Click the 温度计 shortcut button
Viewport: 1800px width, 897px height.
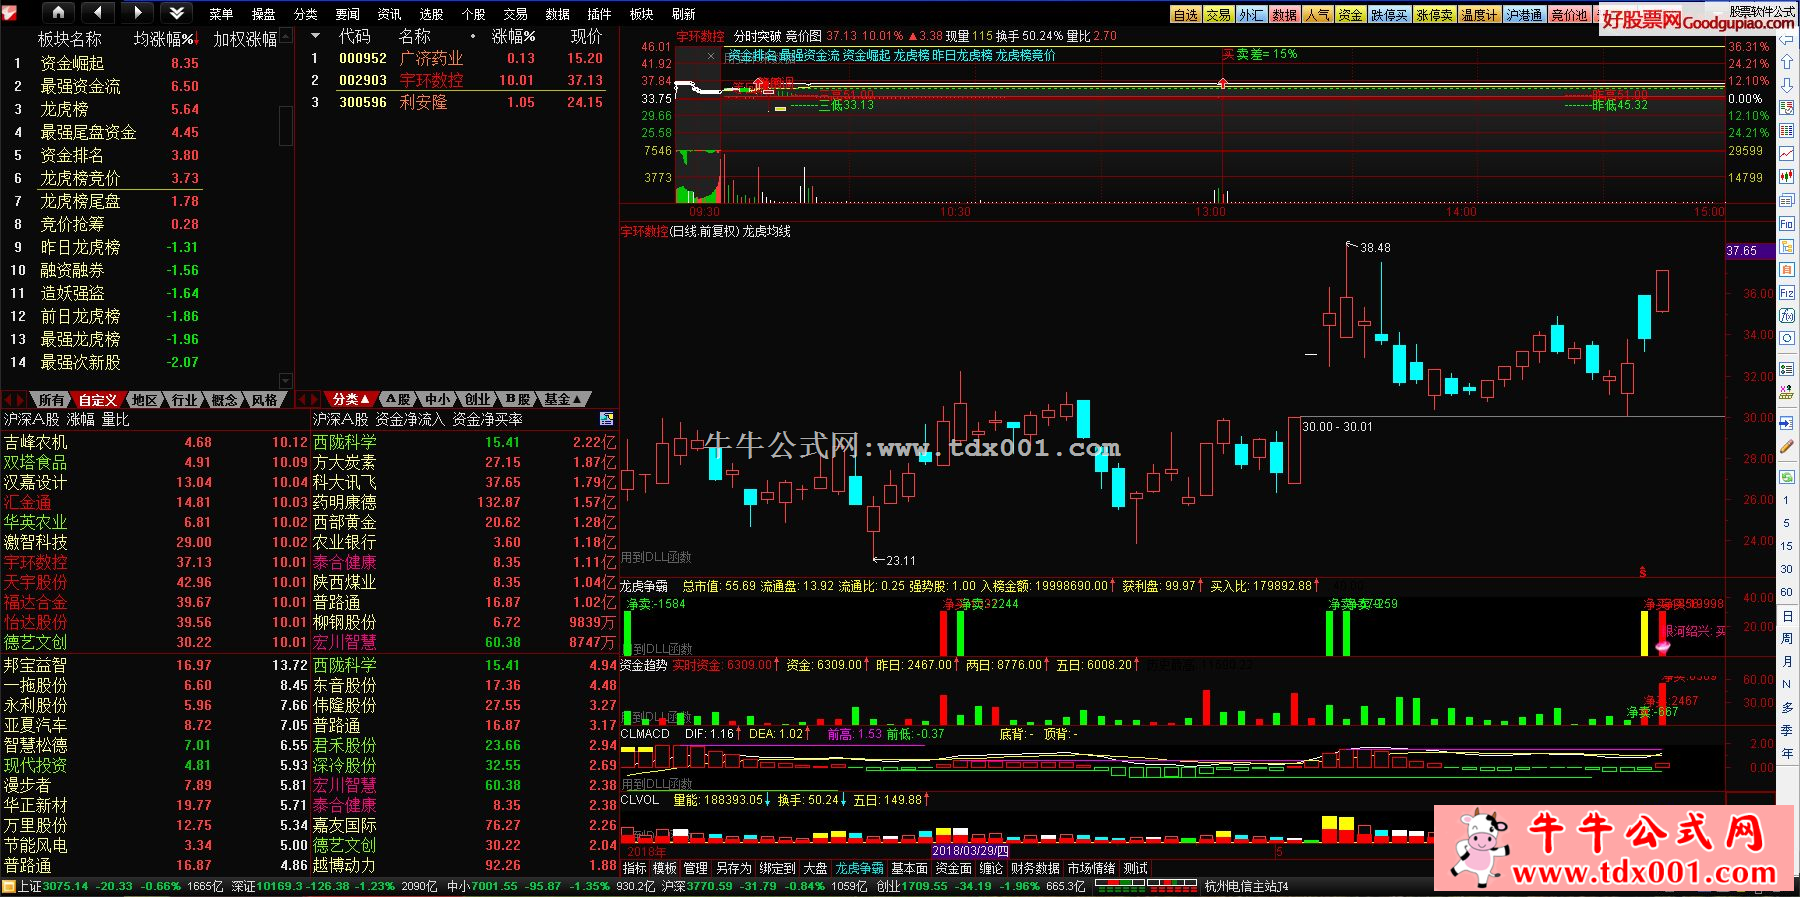[x=1479, y=15]
